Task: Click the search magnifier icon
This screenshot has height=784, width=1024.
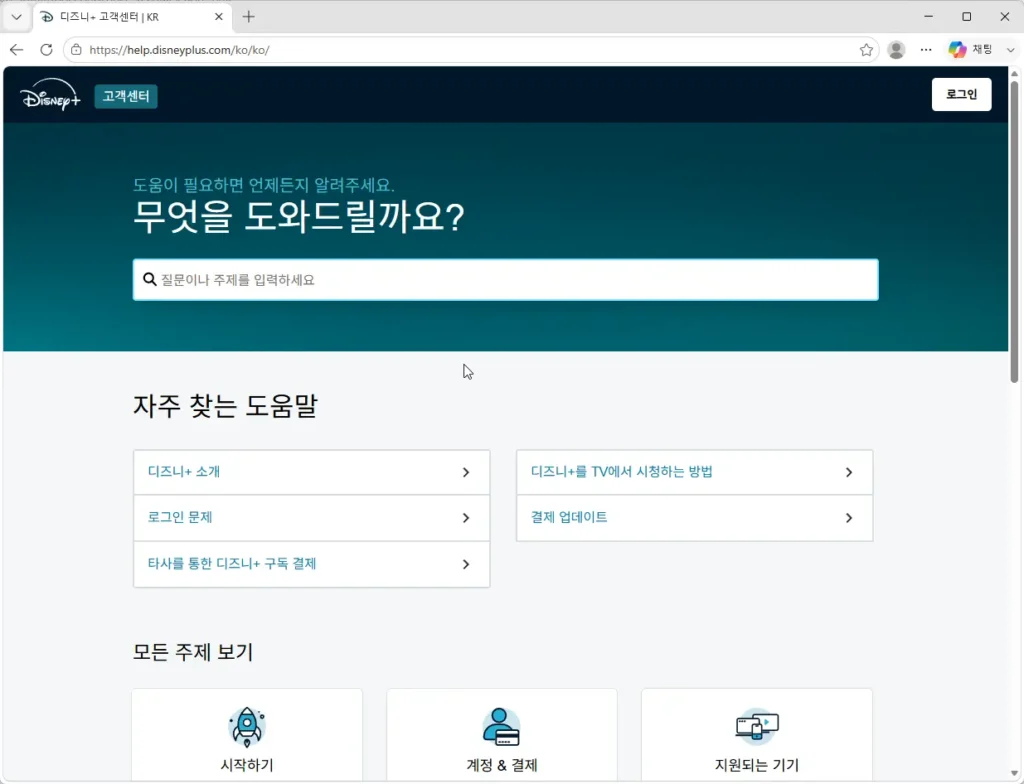Action: tap(150, 280)
